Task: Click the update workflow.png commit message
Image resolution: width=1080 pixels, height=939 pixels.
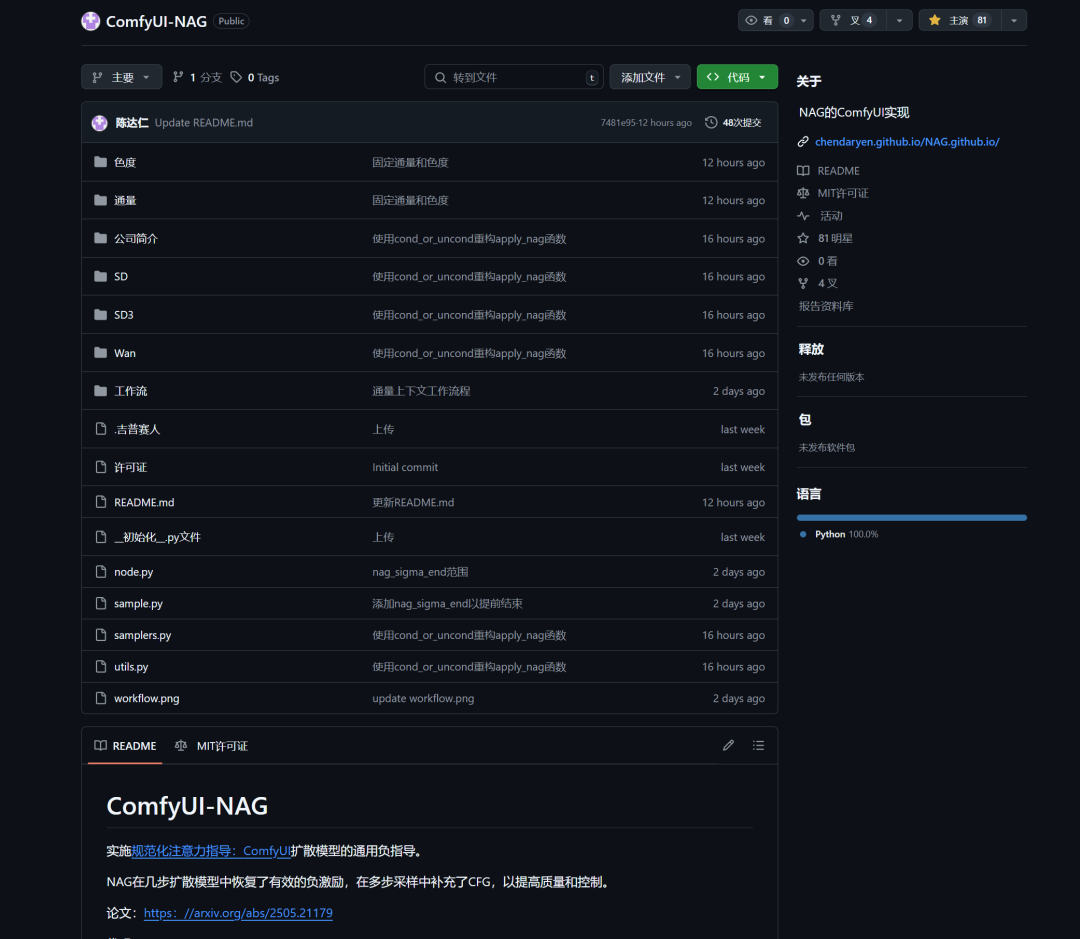Action: [x=423, y=698]
